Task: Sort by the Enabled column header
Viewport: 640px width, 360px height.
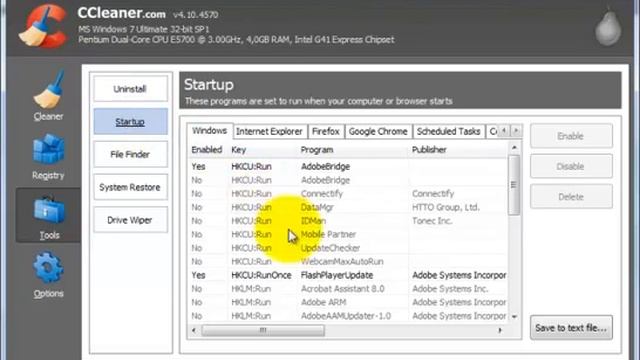Action: (207, 150)
